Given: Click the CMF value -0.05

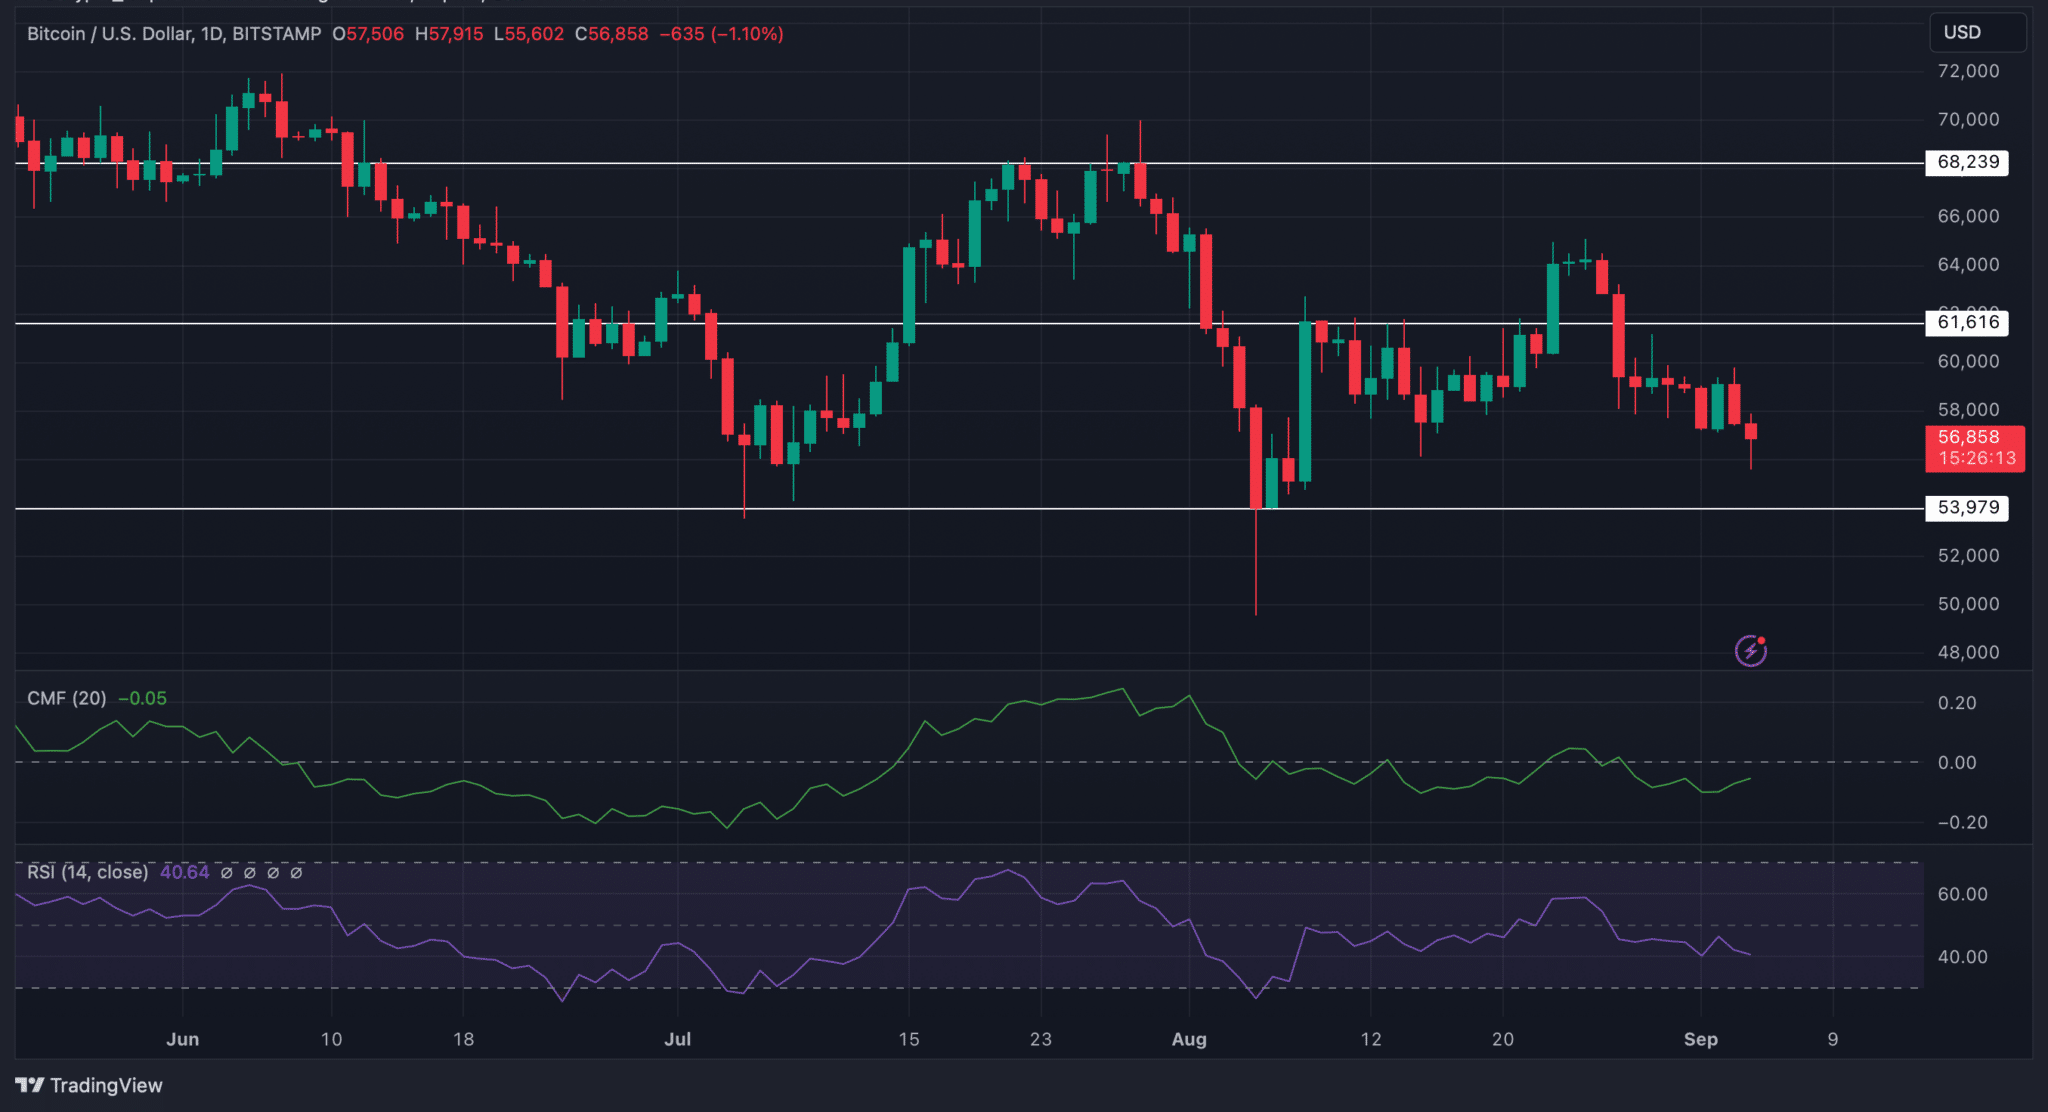Looking at the screenshot, I should point(142,698).
